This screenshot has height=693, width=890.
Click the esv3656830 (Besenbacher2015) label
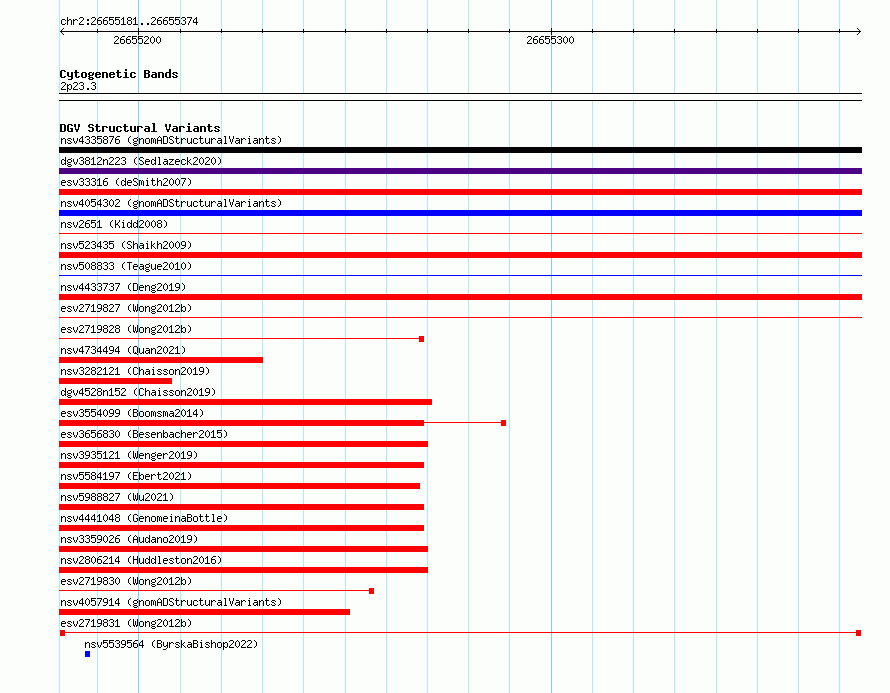click(144, 434)
